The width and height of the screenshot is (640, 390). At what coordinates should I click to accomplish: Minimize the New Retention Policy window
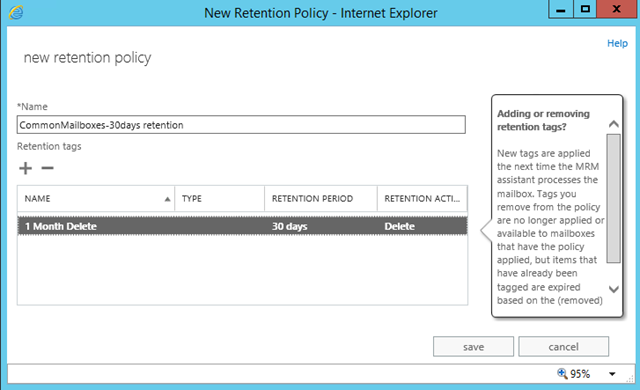tap(561, 9)
